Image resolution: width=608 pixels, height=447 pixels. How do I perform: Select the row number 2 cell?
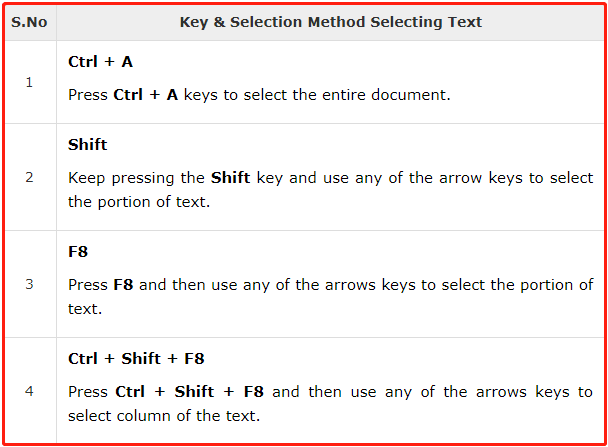(29, 178)
